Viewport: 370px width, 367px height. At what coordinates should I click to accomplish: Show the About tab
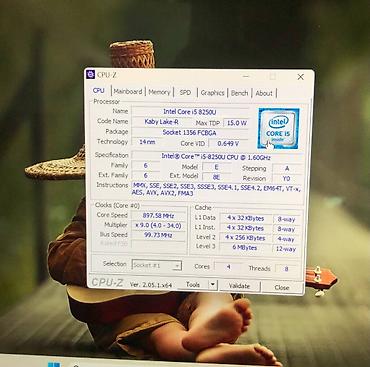264,94
